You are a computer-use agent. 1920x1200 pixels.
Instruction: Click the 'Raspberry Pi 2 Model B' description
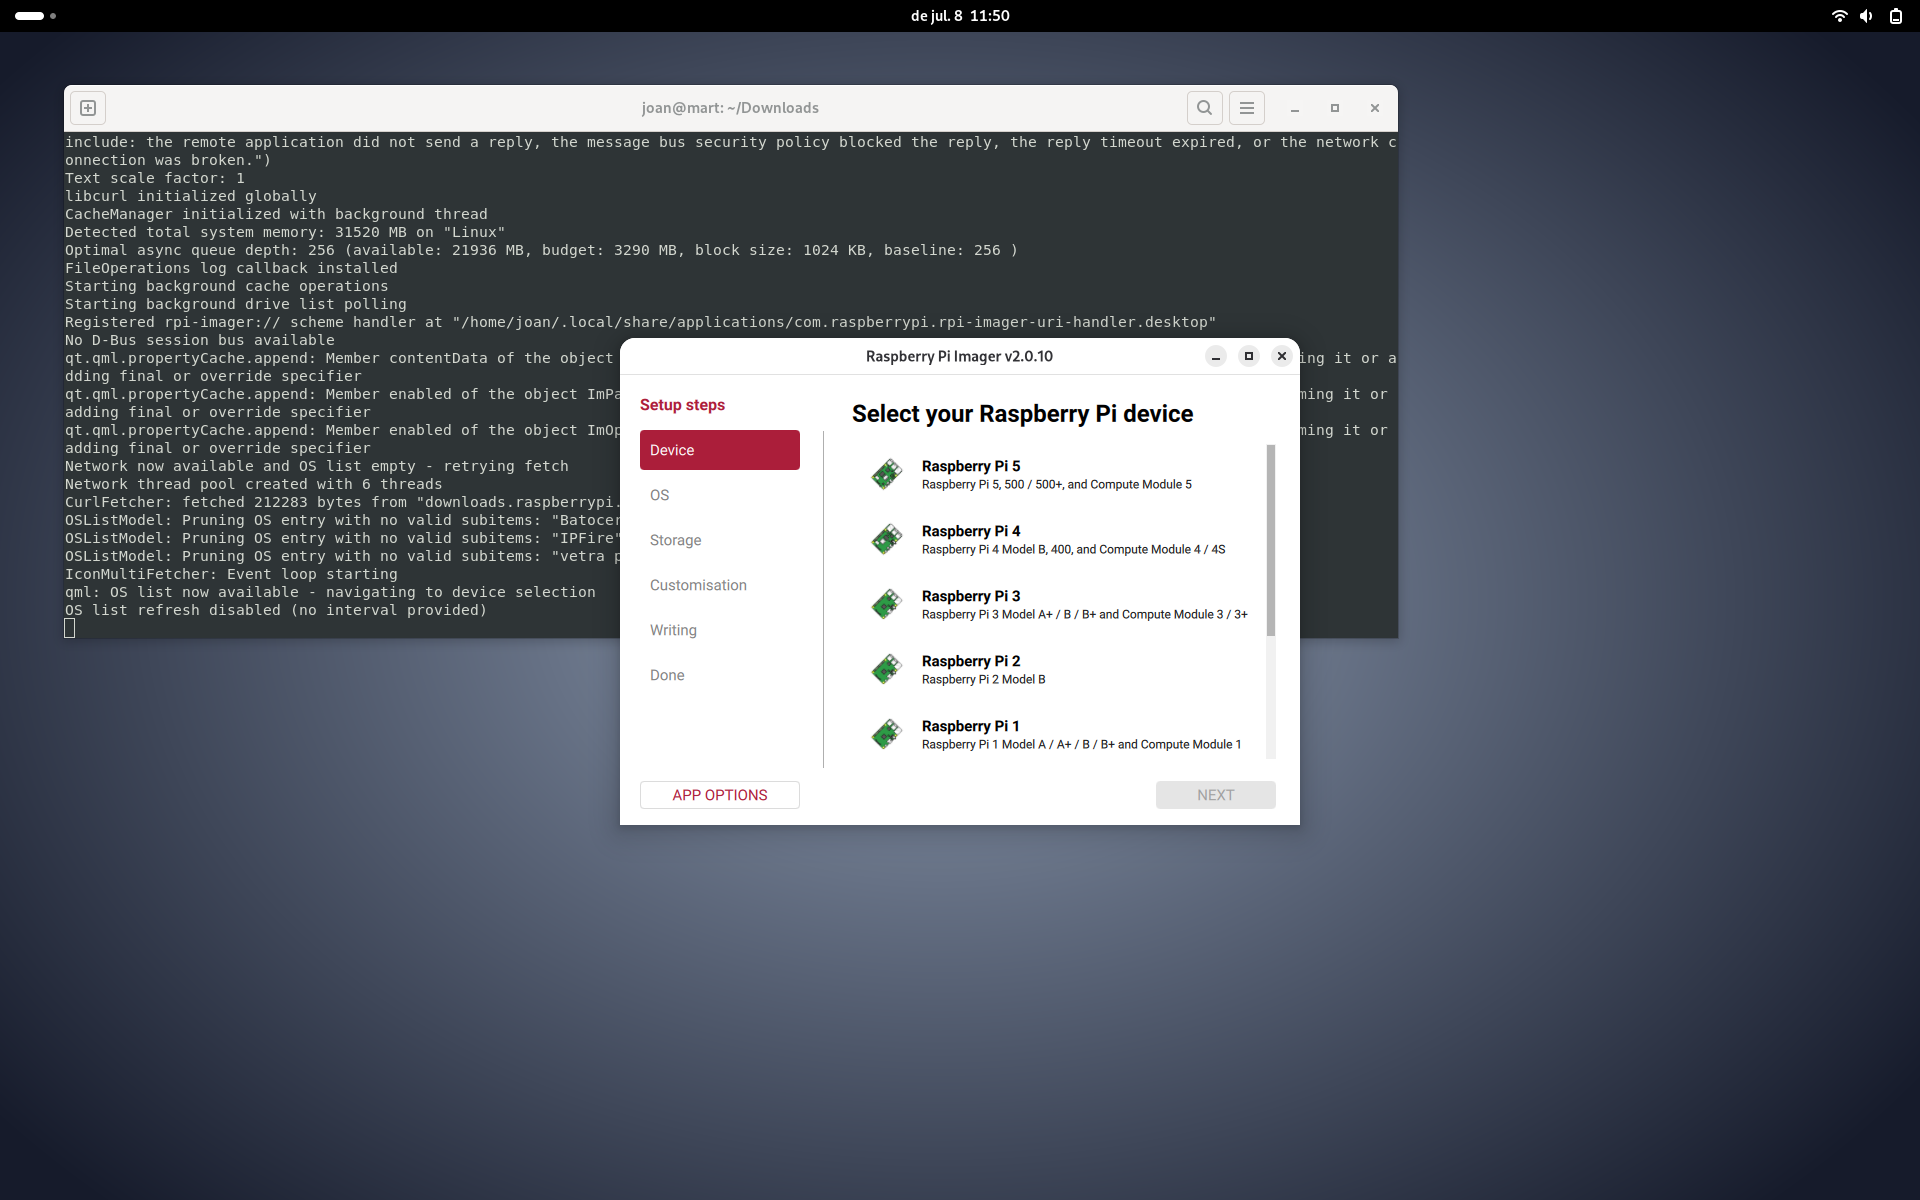[x=984, y=680]
